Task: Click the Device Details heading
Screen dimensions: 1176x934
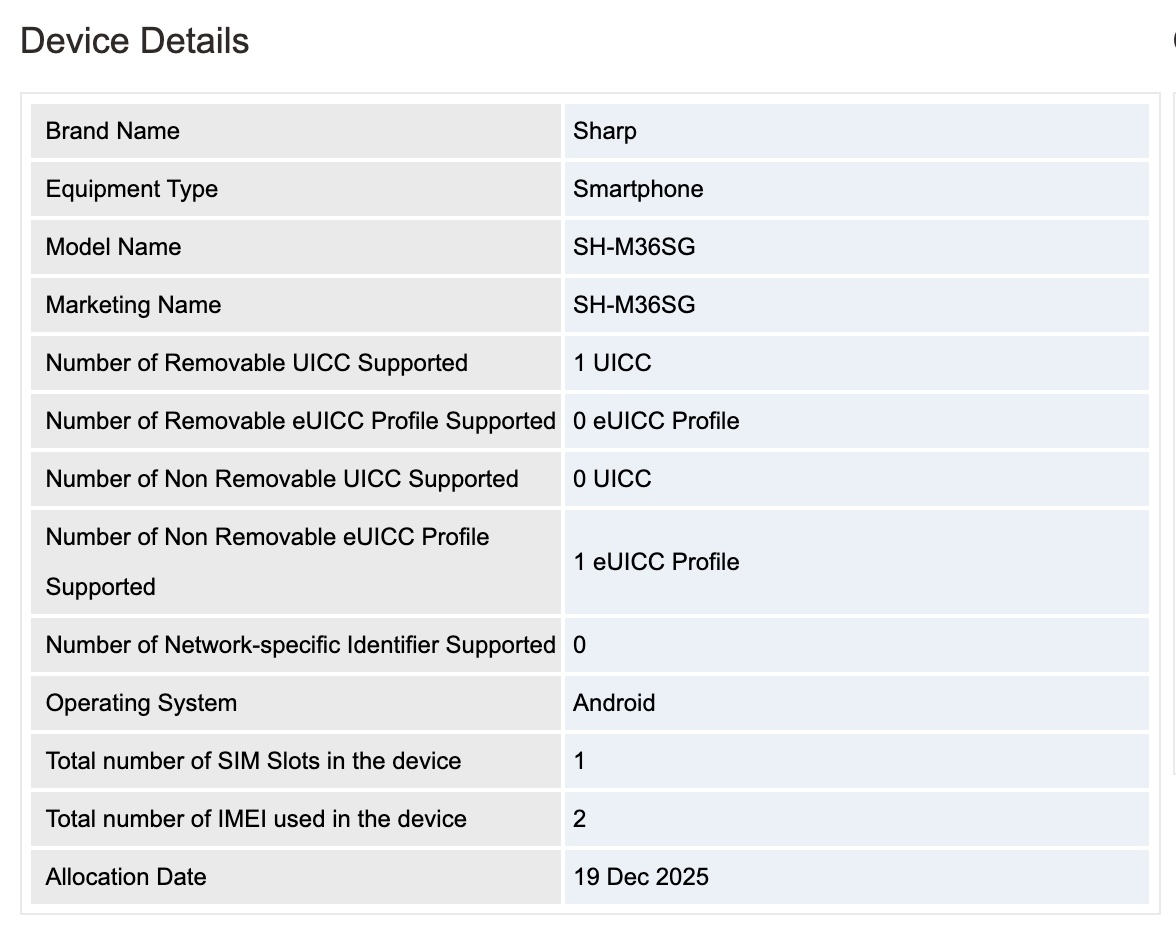Action: pos(135,41)
